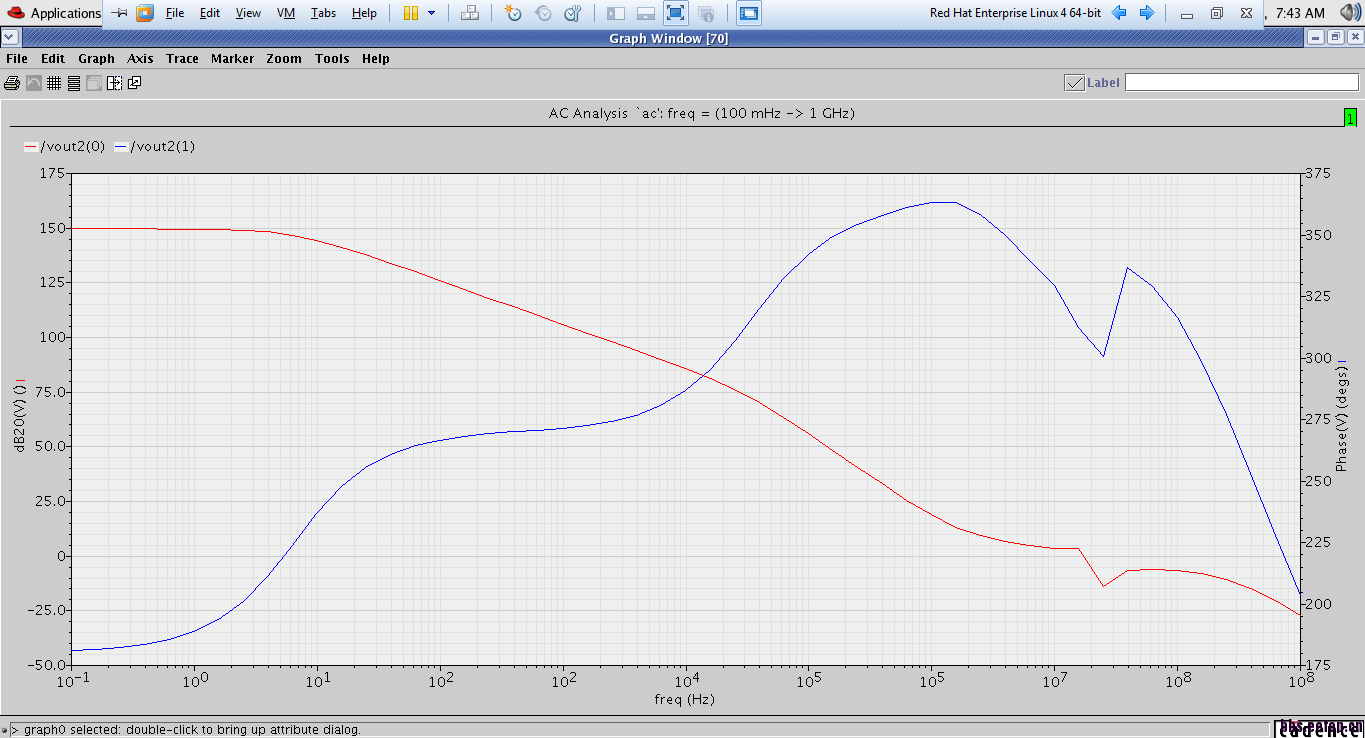Screen dimensions: 1365x738
Task: Click the printer icon in graph toolbar
Action: 12,83
